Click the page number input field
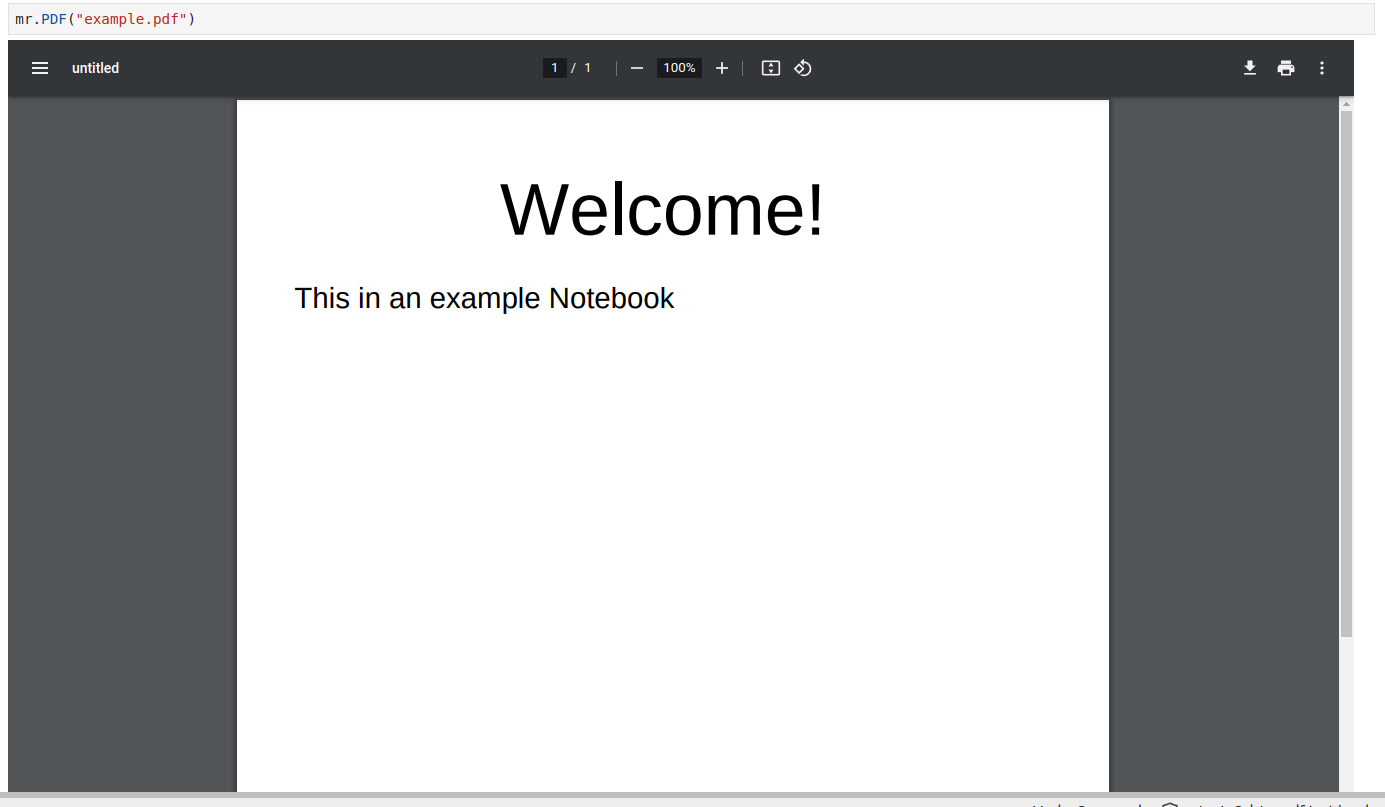 pyautogui.click(x=555, y=67)
